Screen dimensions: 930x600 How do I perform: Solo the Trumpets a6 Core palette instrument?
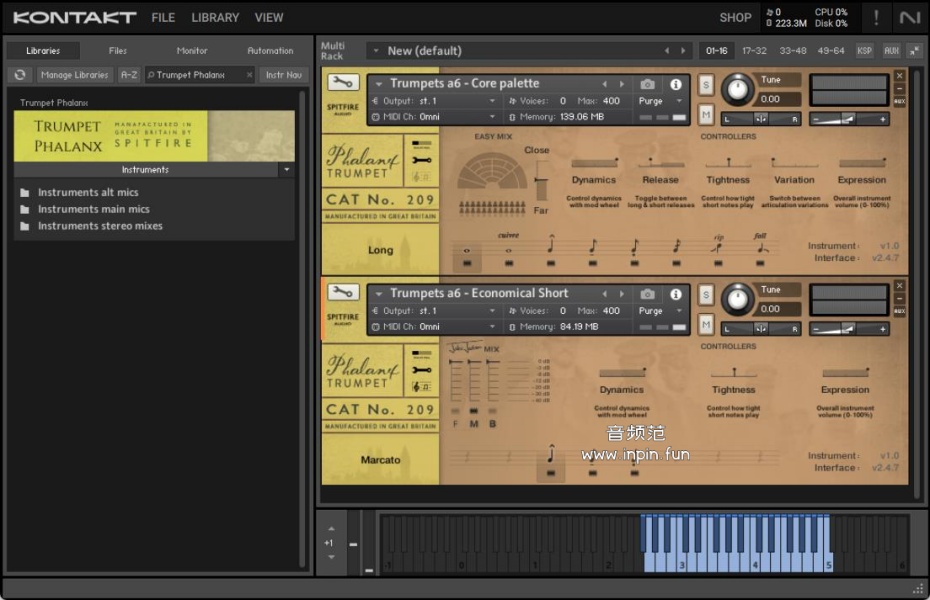point(706,83)
